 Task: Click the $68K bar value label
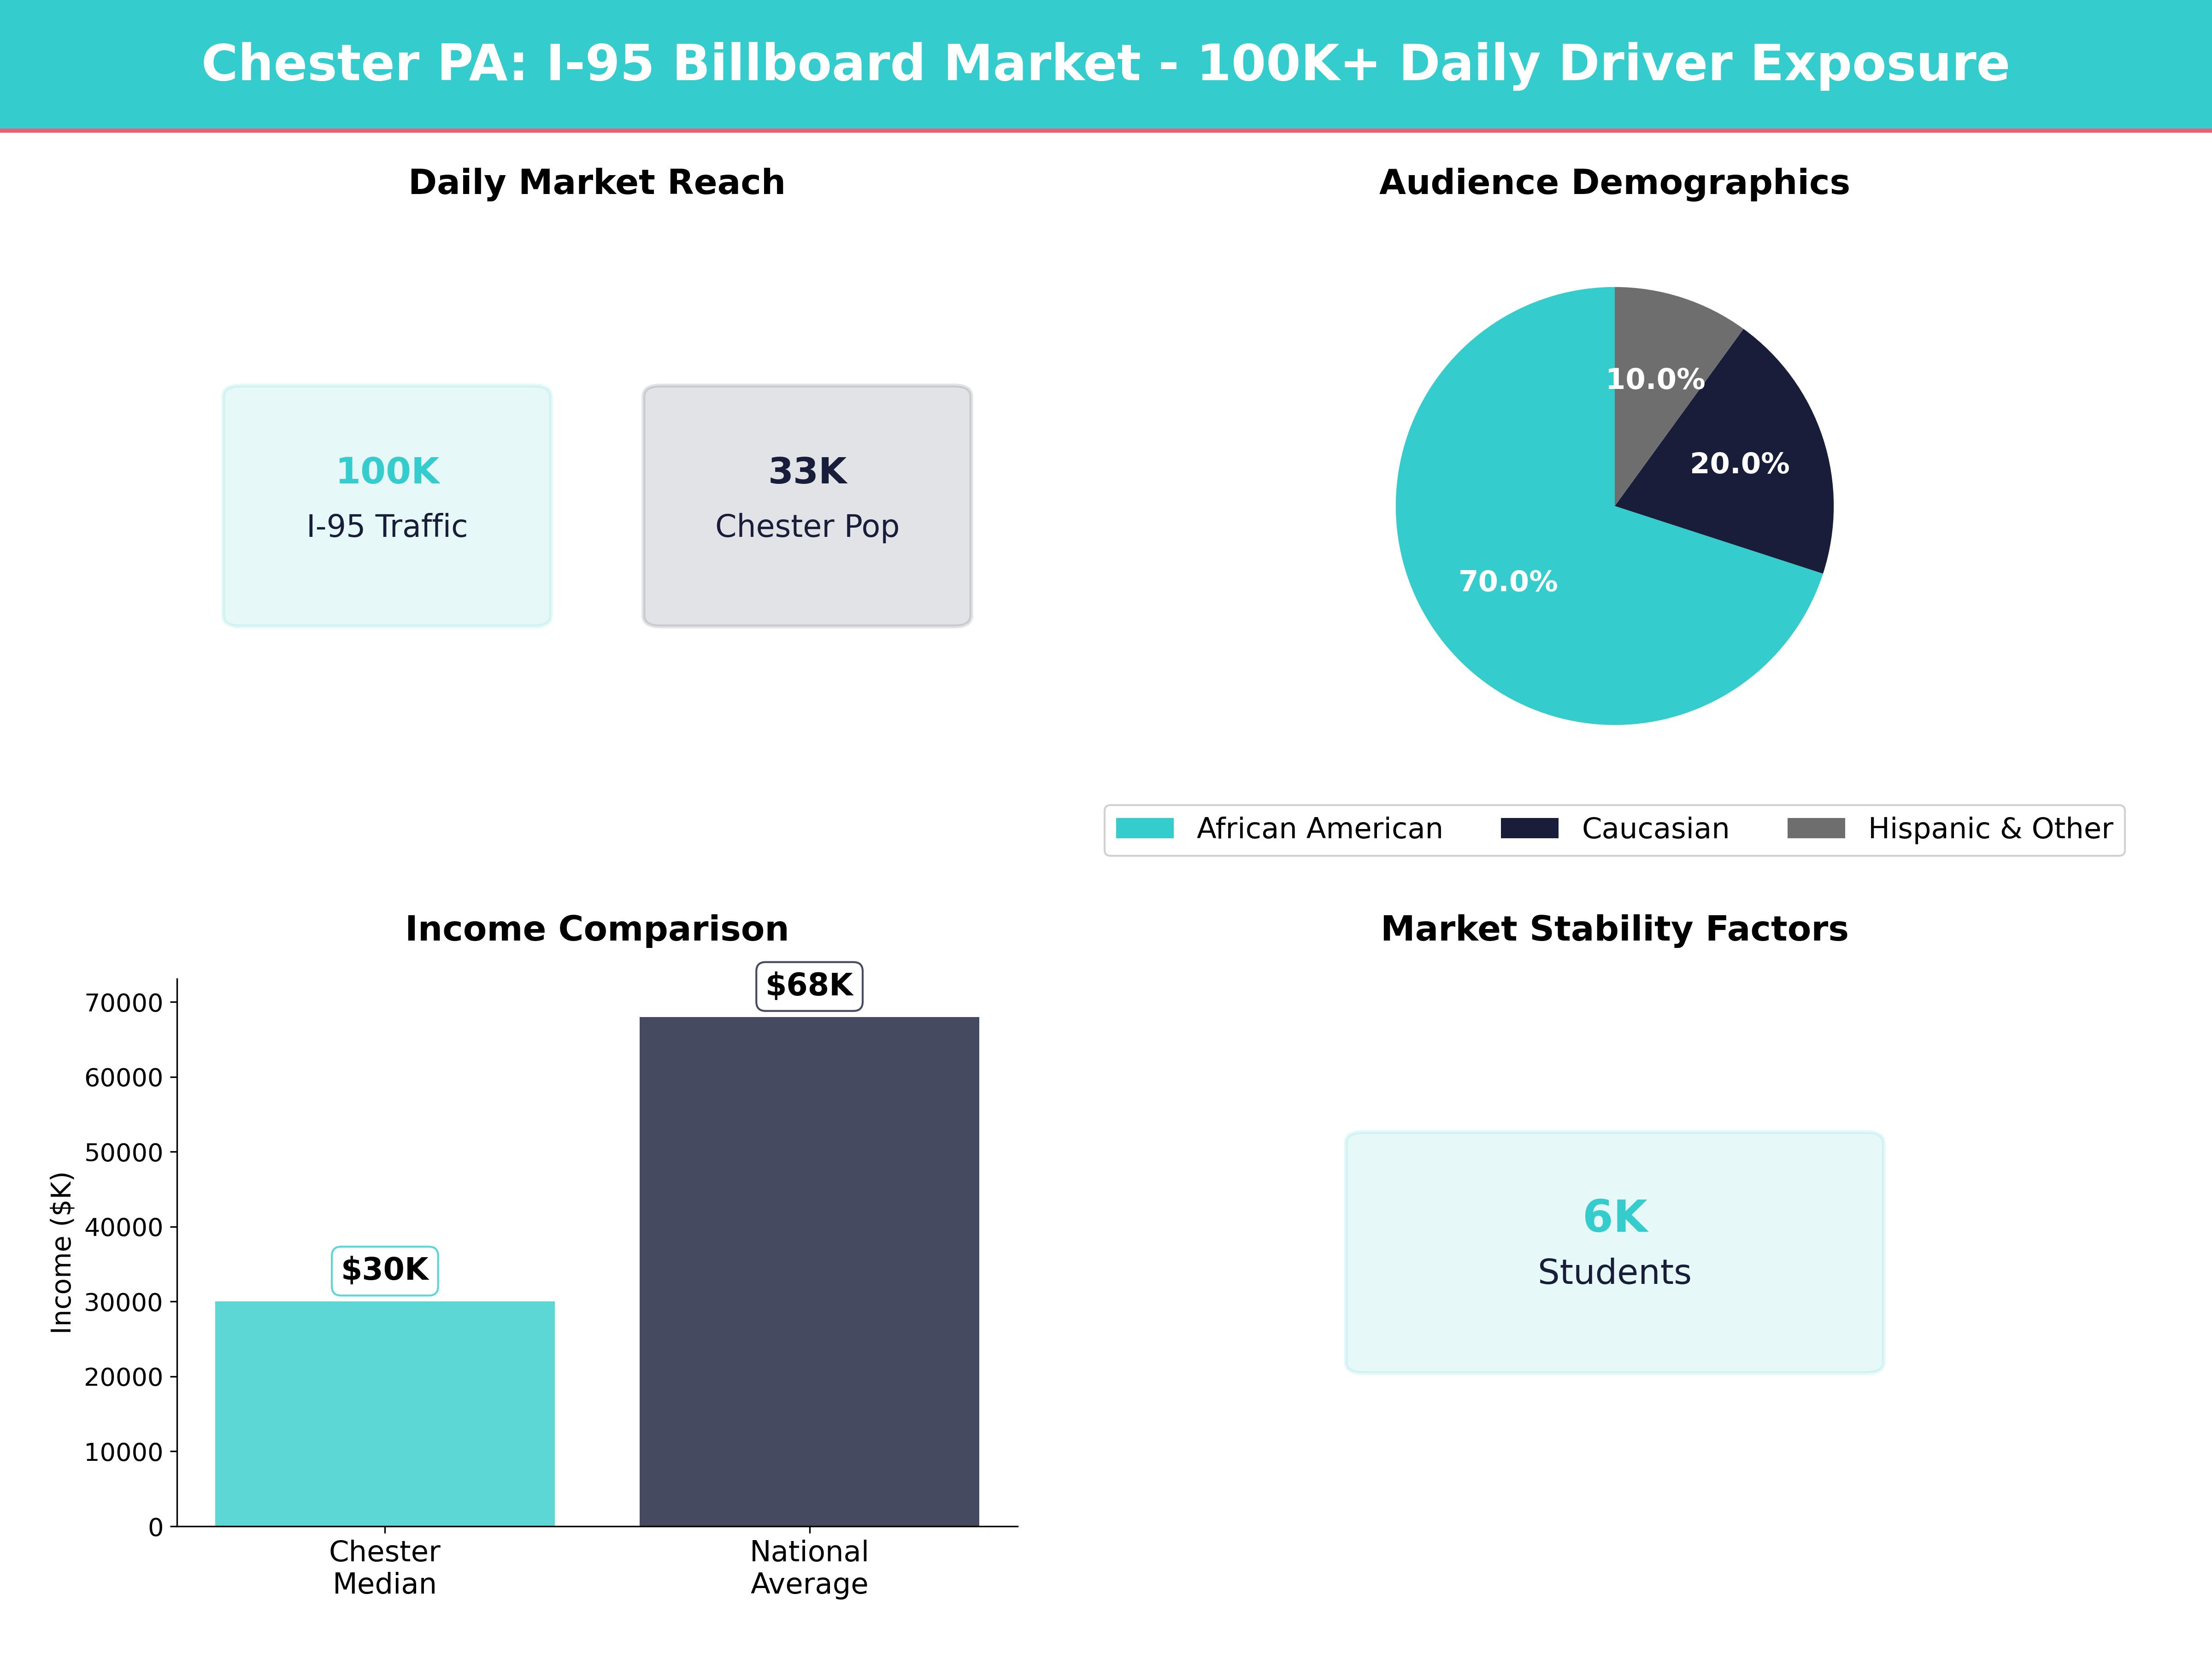click(809, 986)
